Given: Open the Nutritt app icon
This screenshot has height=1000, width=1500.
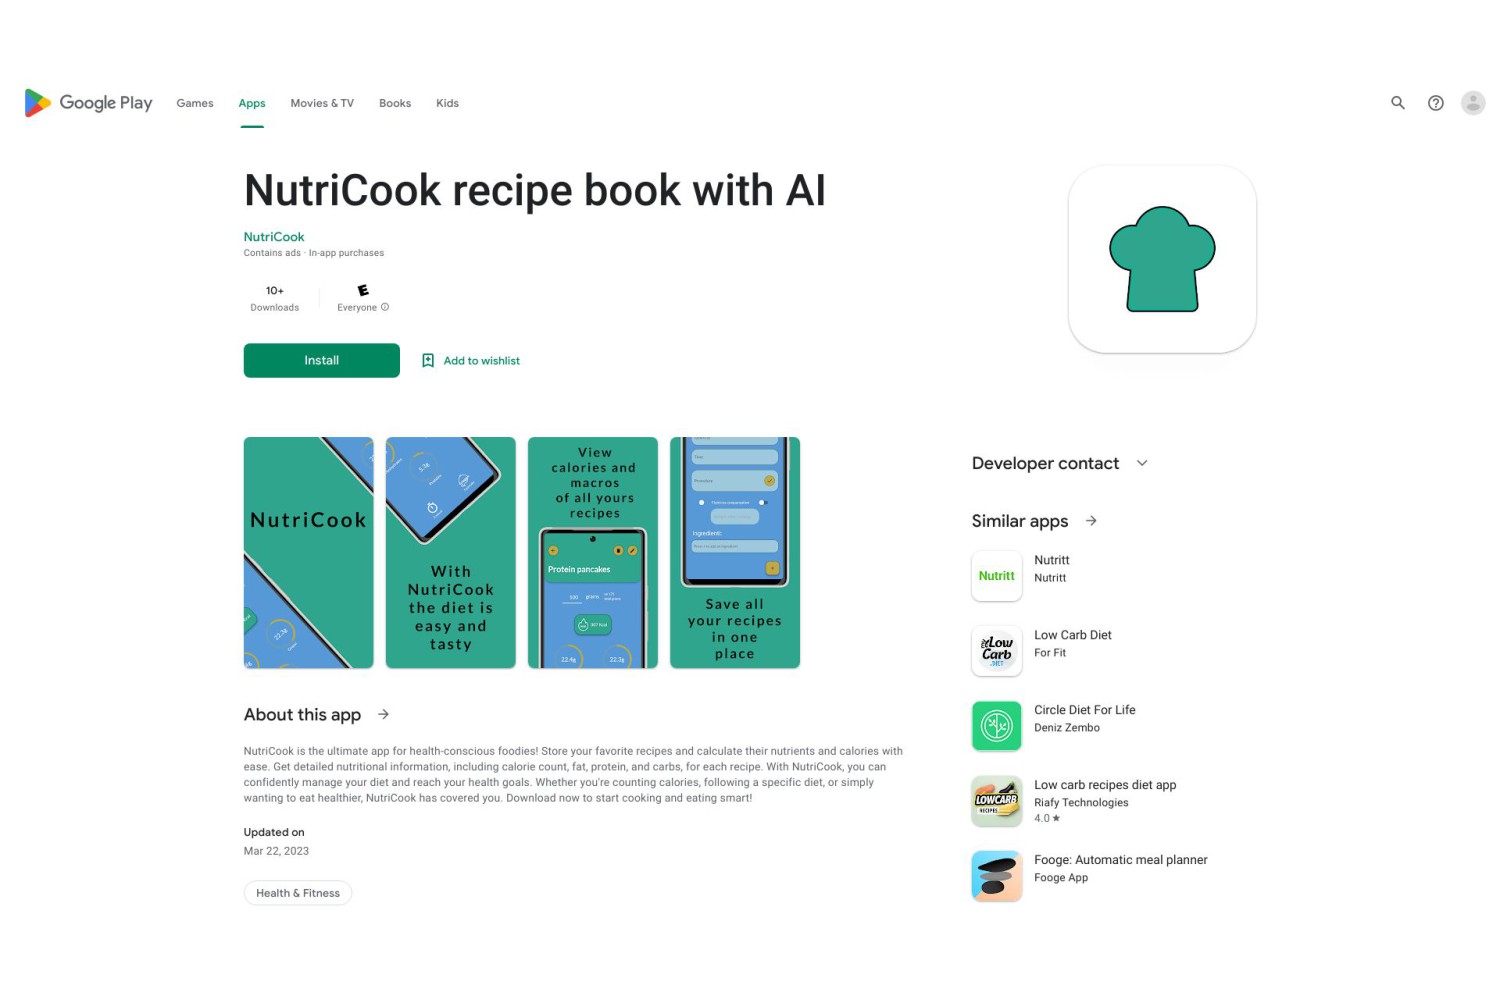Looking at the screenshot, I should click(x=997, y=576).
